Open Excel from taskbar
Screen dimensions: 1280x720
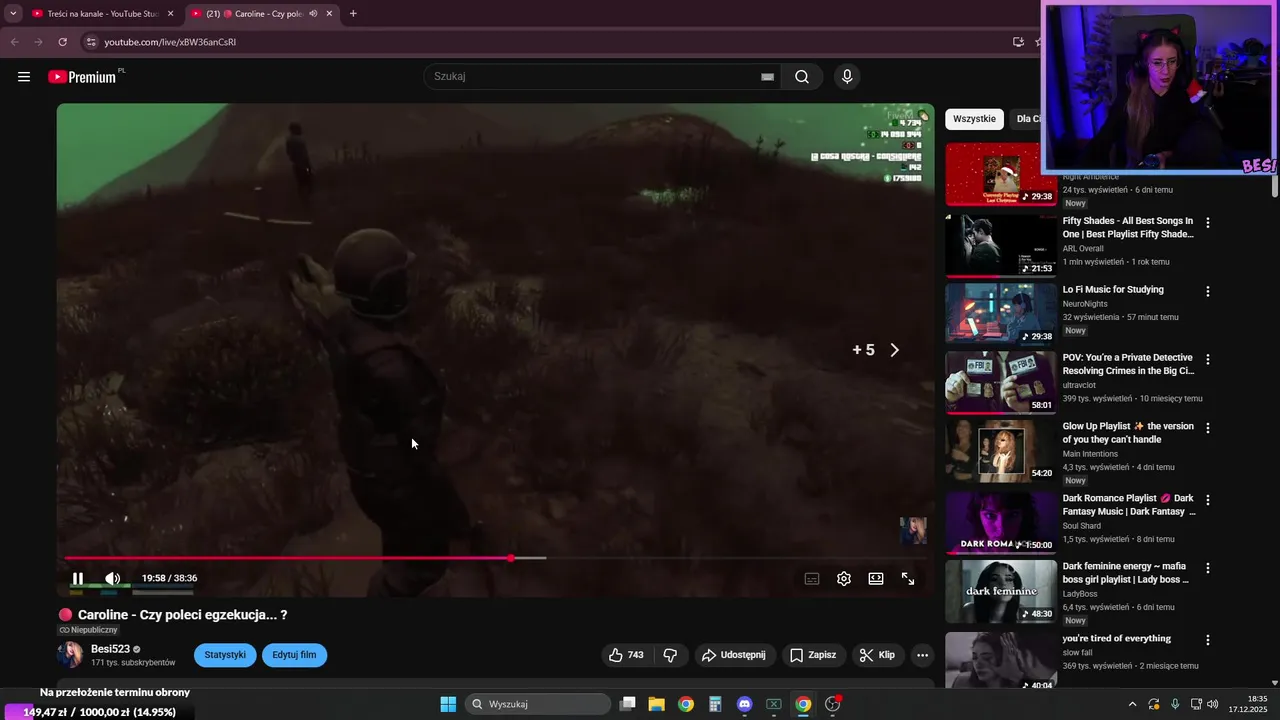click(x=773, y=704)
